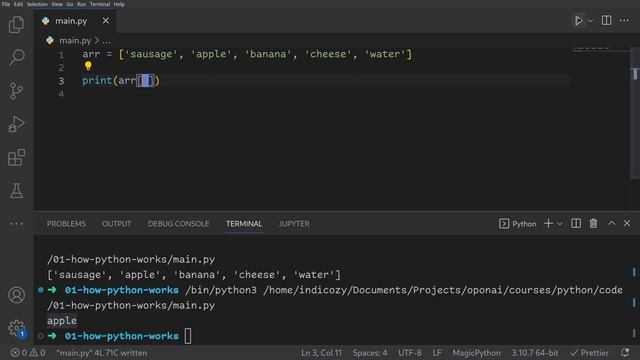
Task: Click the /bin/python3 command line in terminal
Action: (335, 290)
